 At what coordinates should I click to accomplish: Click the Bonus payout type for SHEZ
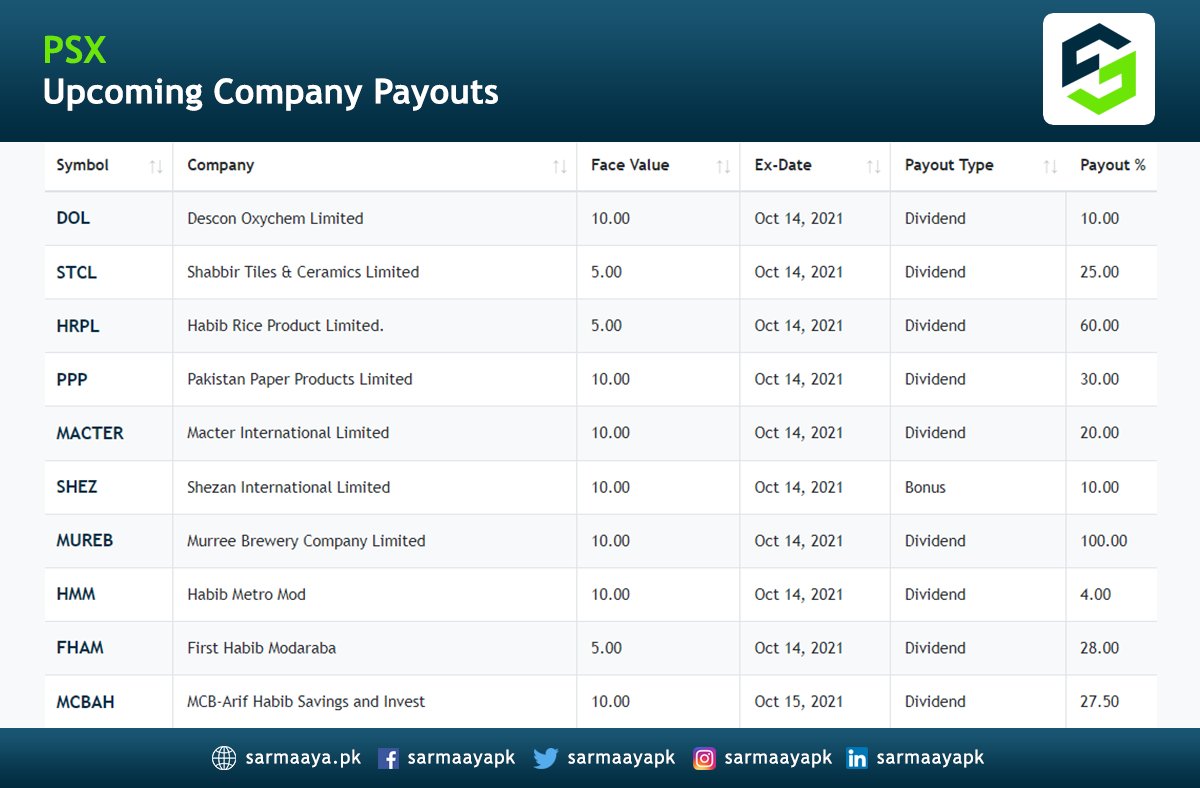click(925, 487)
